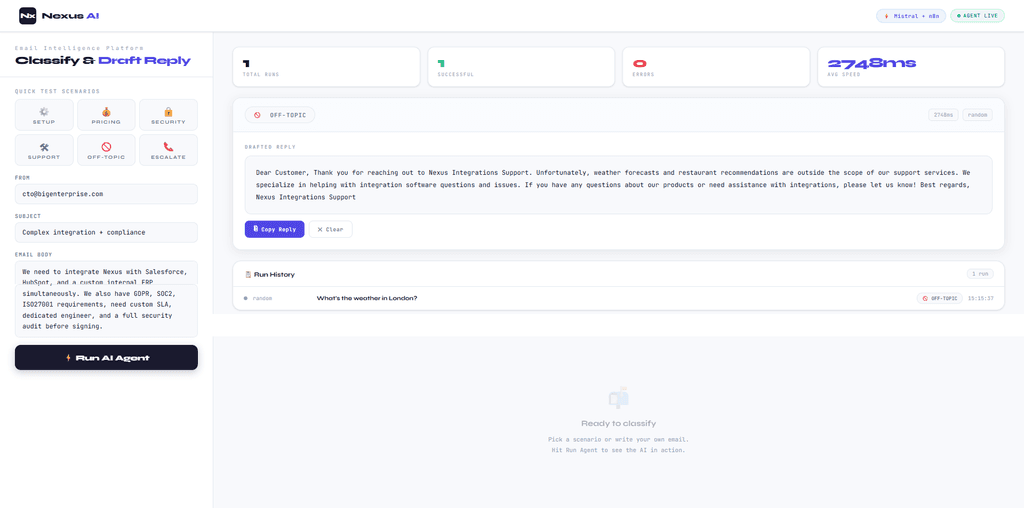
Task: Click the Nexus AI logo icon
Action: pos(27,15)
